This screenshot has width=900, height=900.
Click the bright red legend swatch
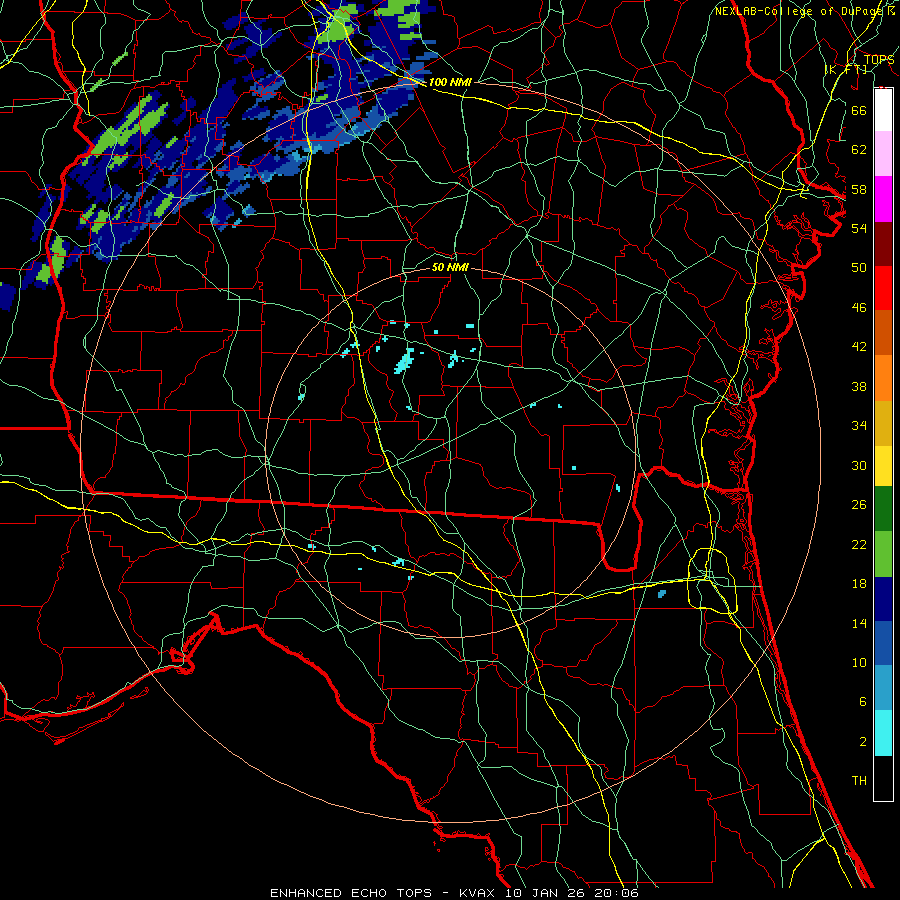[x=883, y=288]
